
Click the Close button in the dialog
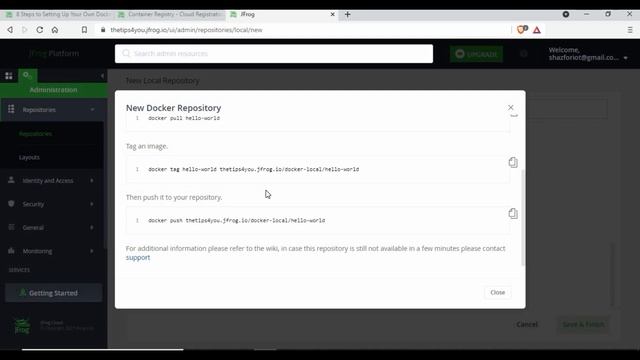(498, 292)
